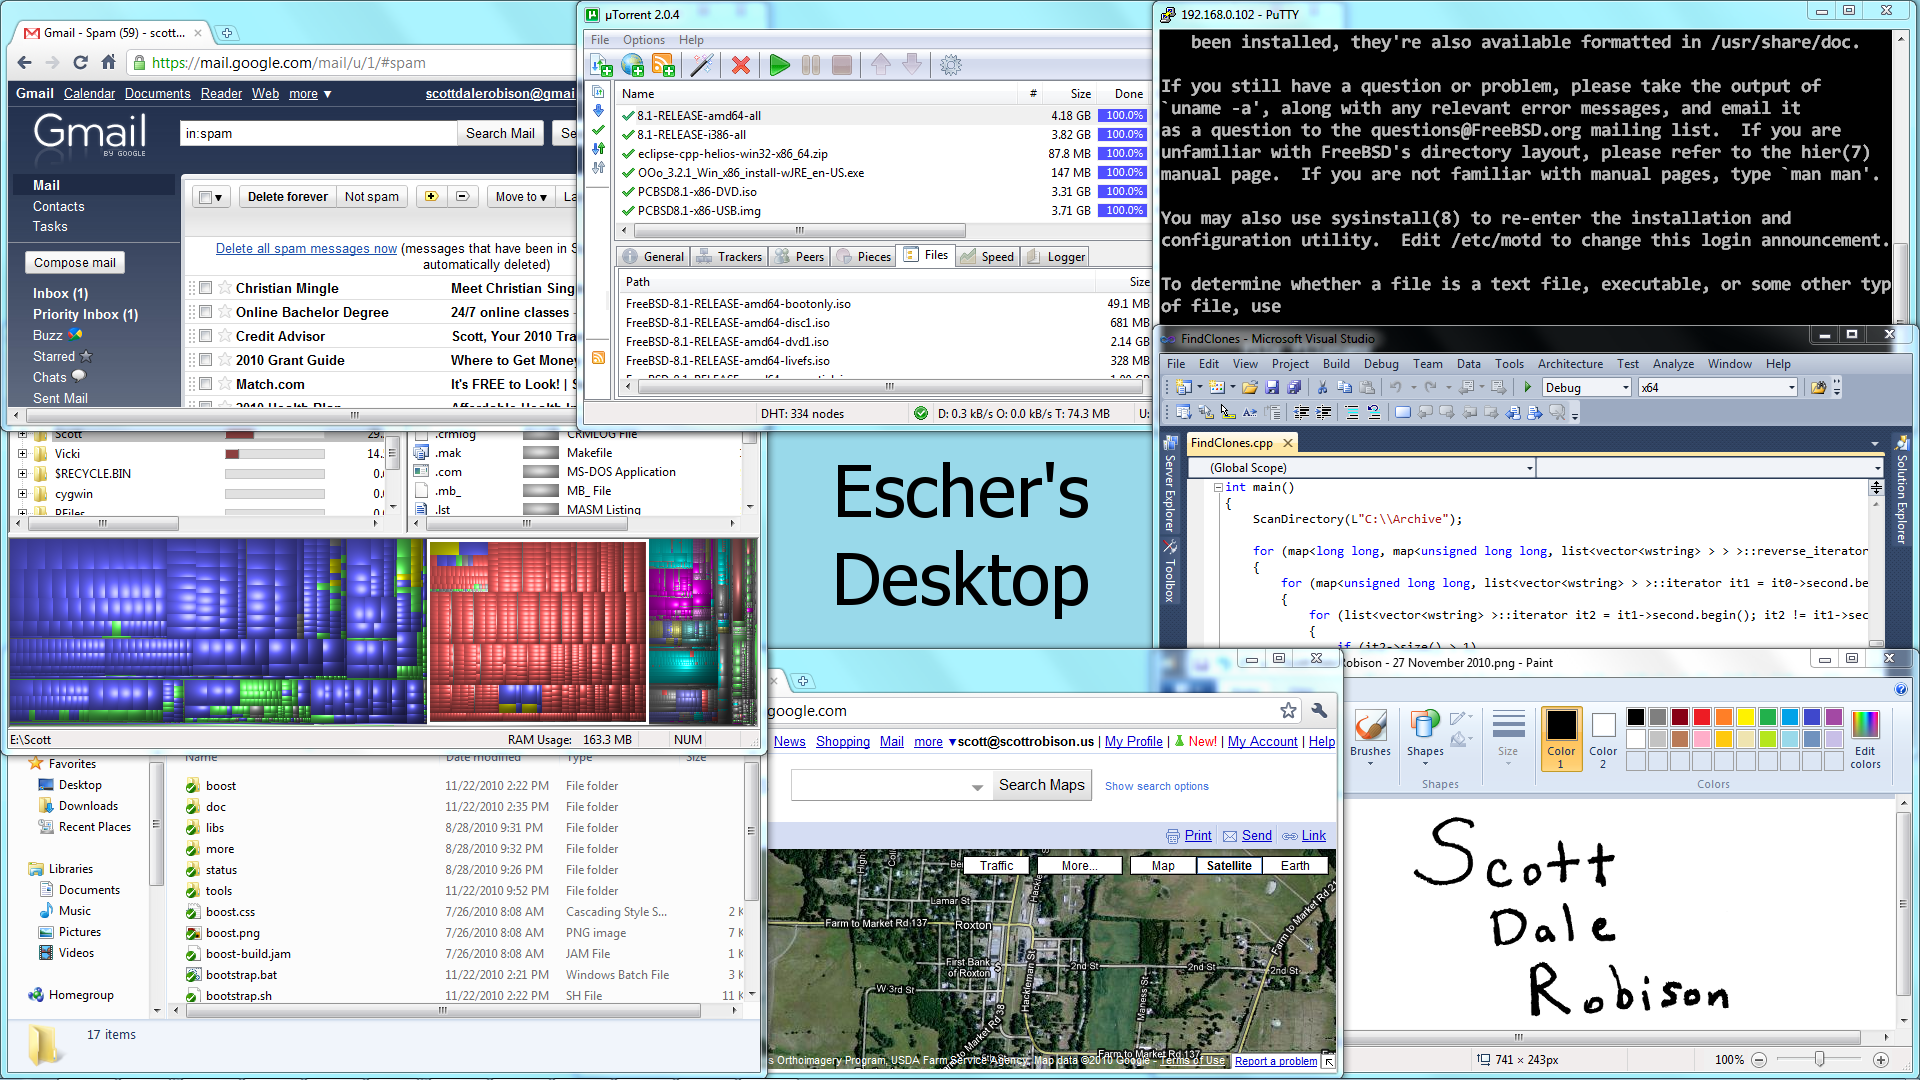The width and height of the screenshot is (1920, 1080).
Task: Click Cut scissors icon in Visual Studio
Action: [x=1322, y=387]
